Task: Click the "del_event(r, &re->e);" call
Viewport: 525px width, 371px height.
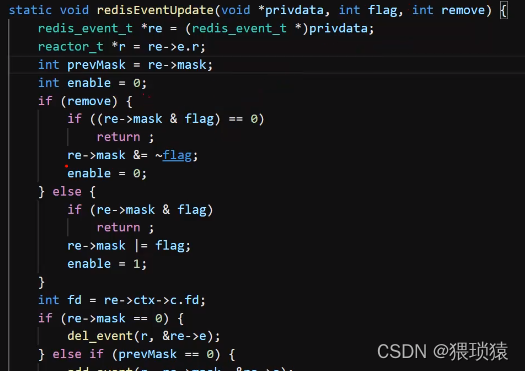Action: coord(144,336)
